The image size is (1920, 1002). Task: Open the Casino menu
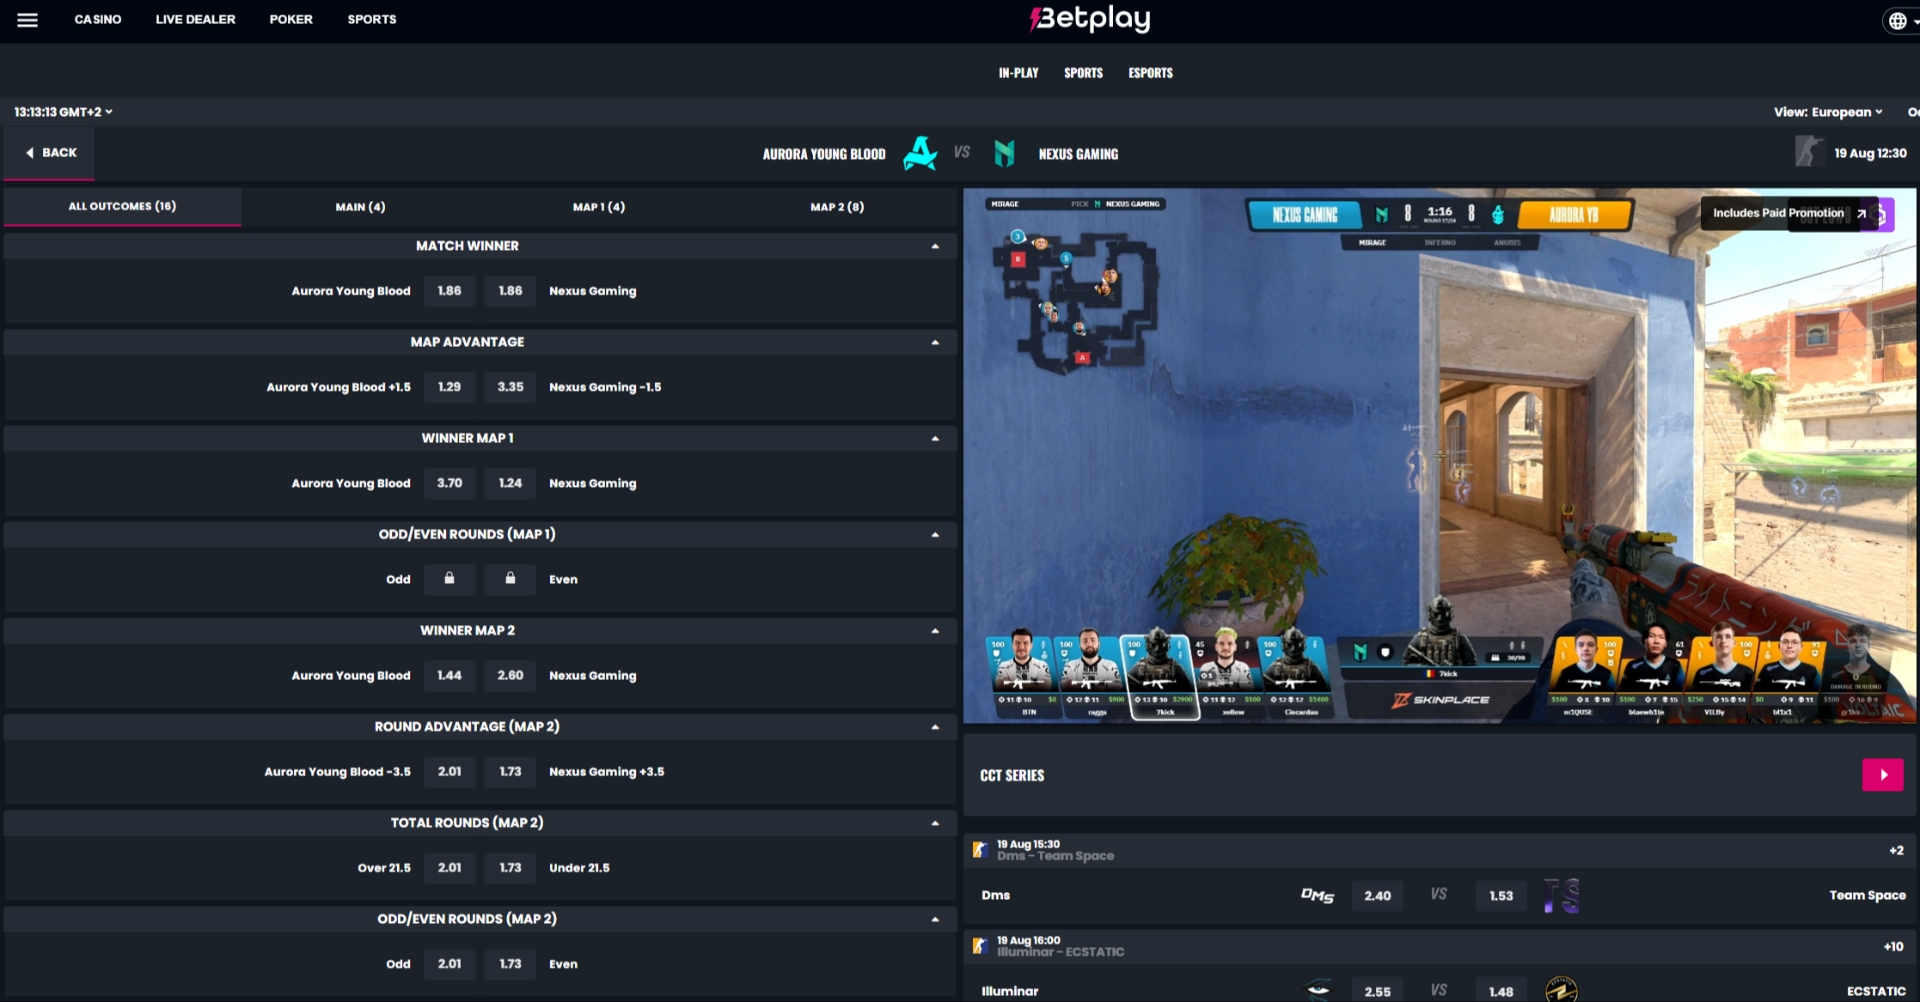coord(98,19)
